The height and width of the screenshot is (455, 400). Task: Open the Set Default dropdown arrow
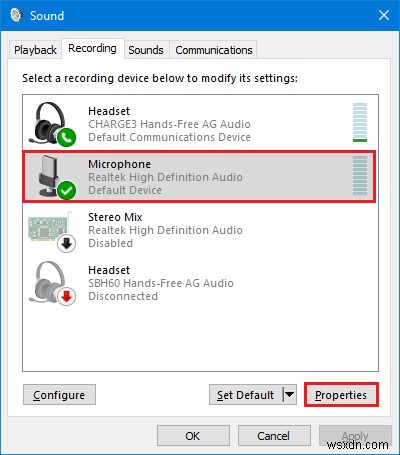(290, 395)
